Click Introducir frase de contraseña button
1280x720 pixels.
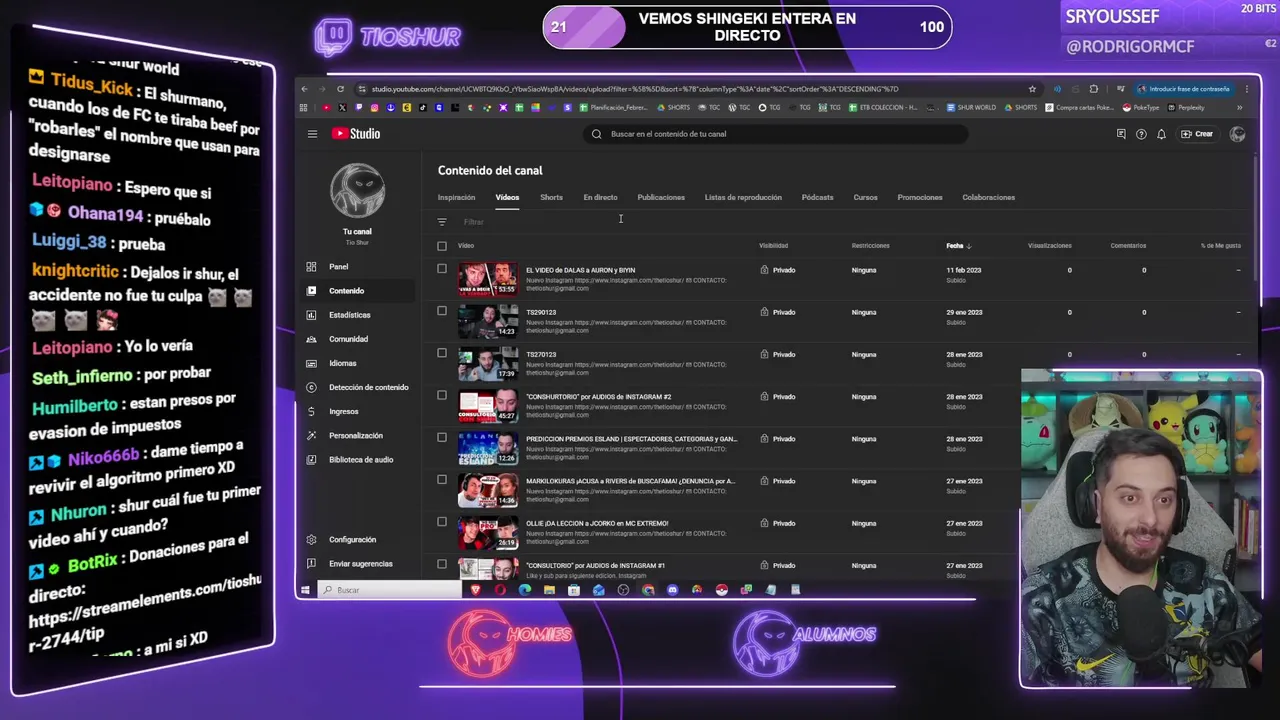coord(1185,89)
